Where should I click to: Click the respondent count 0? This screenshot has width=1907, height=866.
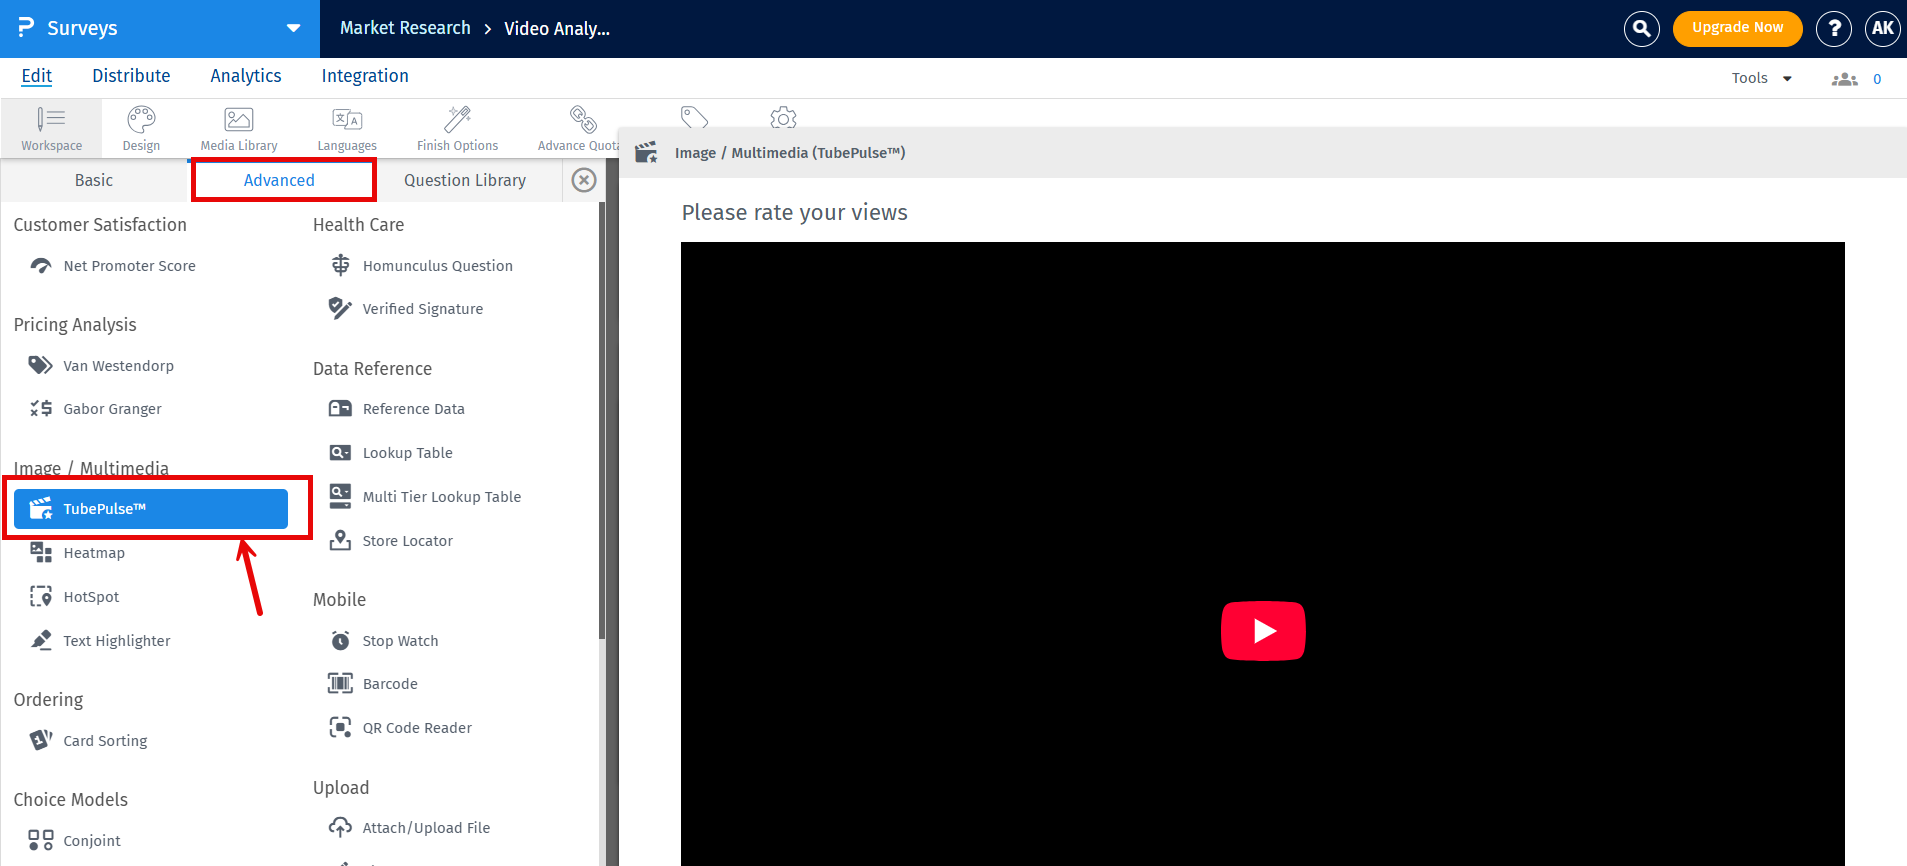[1877, 79]
